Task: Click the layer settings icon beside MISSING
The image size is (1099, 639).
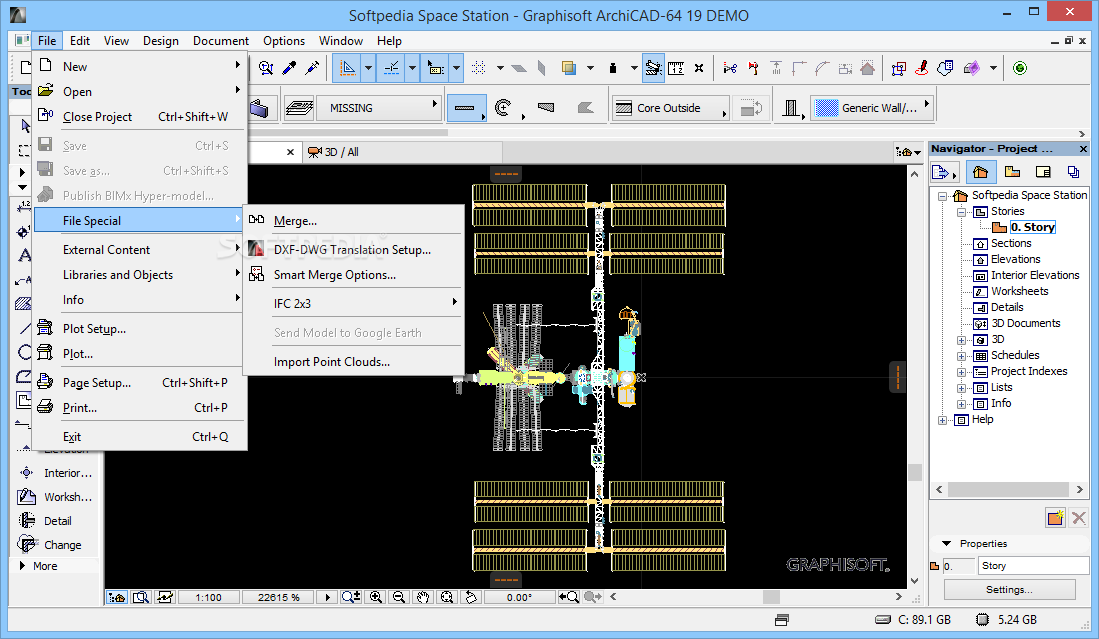Action: (299, 108)
